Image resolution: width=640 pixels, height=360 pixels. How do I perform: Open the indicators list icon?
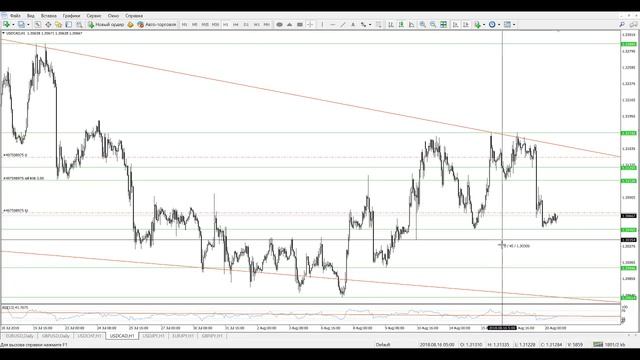(x=477, y=24)
